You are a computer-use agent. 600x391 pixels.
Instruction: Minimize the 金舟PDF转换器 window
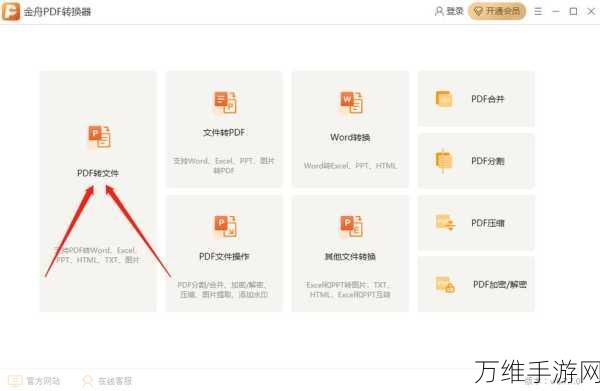point(556,11)
